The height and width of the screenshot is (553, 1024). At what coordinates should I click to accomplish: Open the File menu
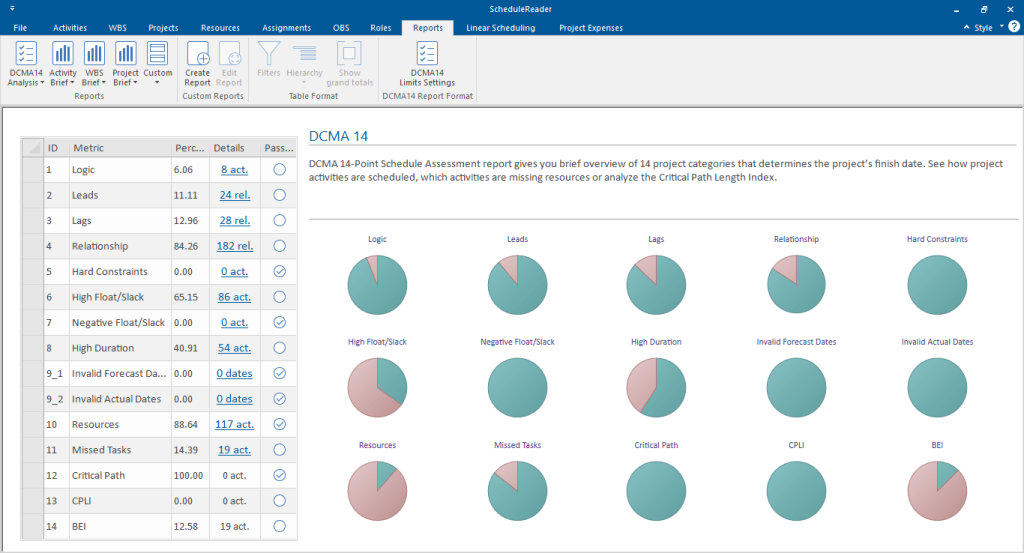pyautogui.click(x=21, y=28)
